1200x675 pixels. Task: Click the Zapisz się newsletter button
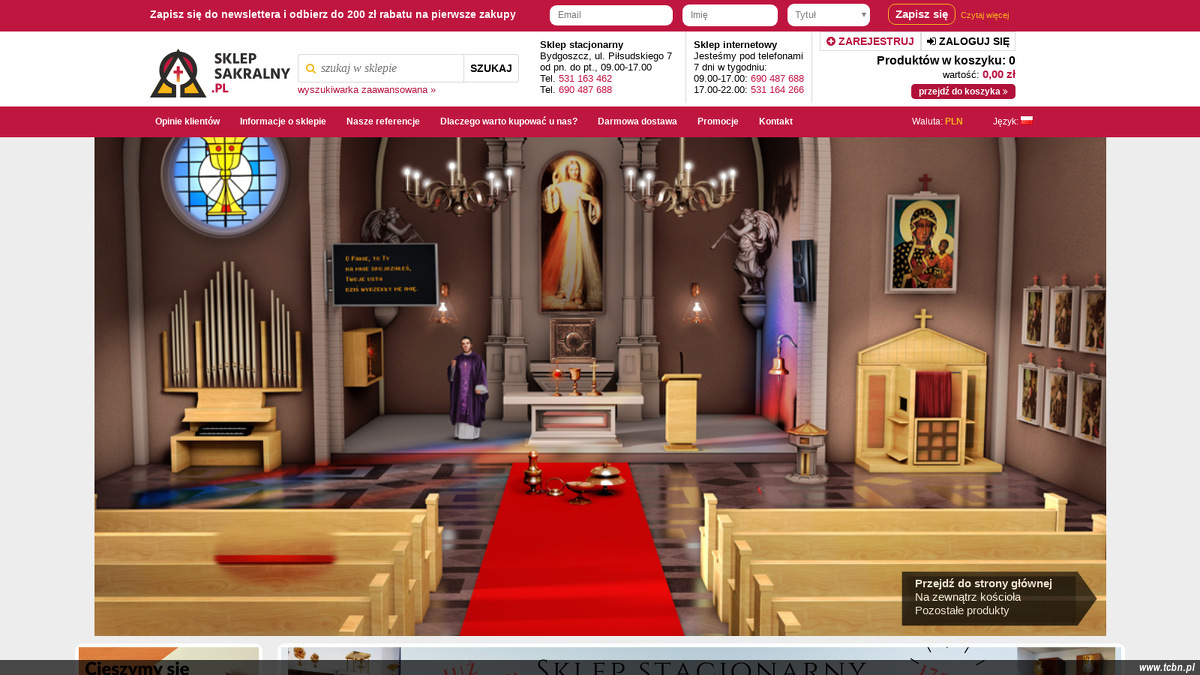(x=922, y=14)
